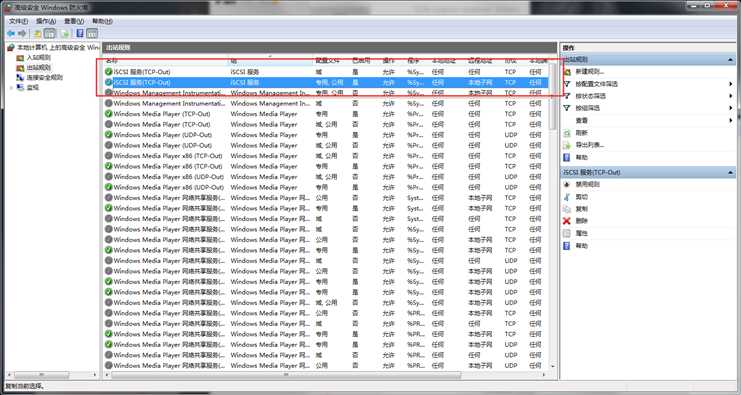This screenshot has width=741, height=395.
Task: Go forward with the toolbar Forward arrow
Action: [22, 34]
